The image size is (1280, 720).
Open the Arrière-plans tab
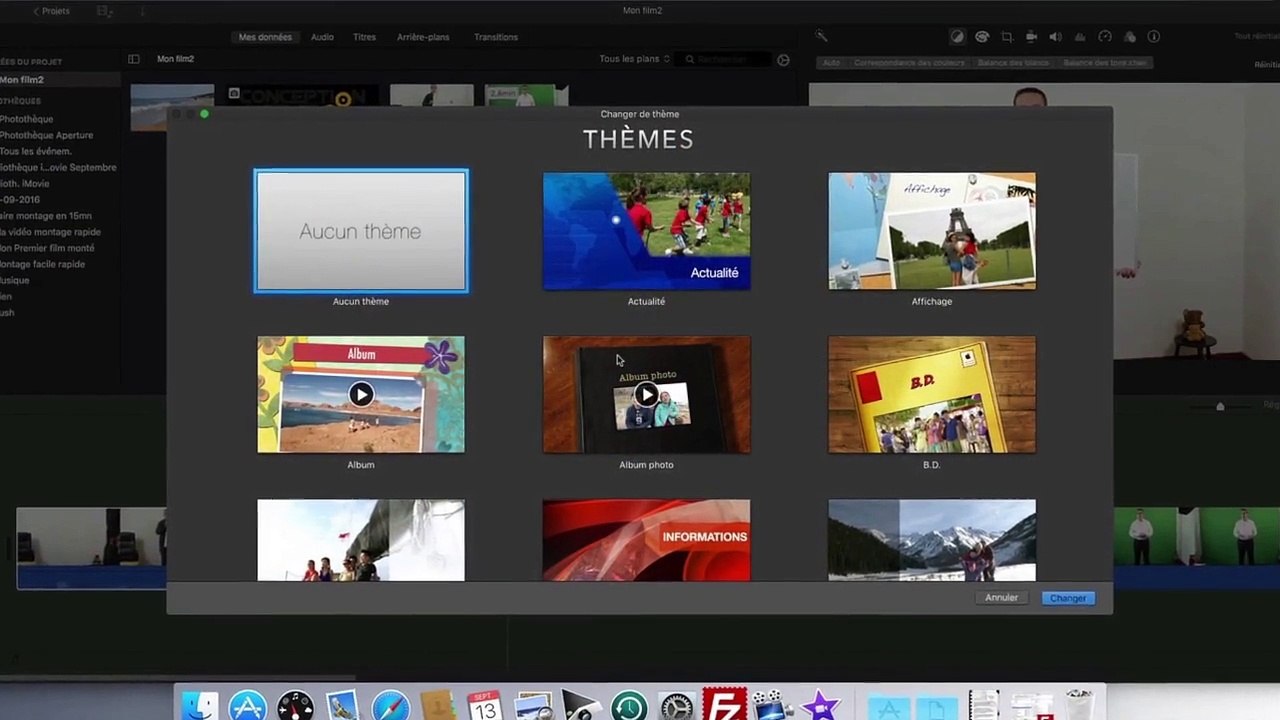point(423,37)
